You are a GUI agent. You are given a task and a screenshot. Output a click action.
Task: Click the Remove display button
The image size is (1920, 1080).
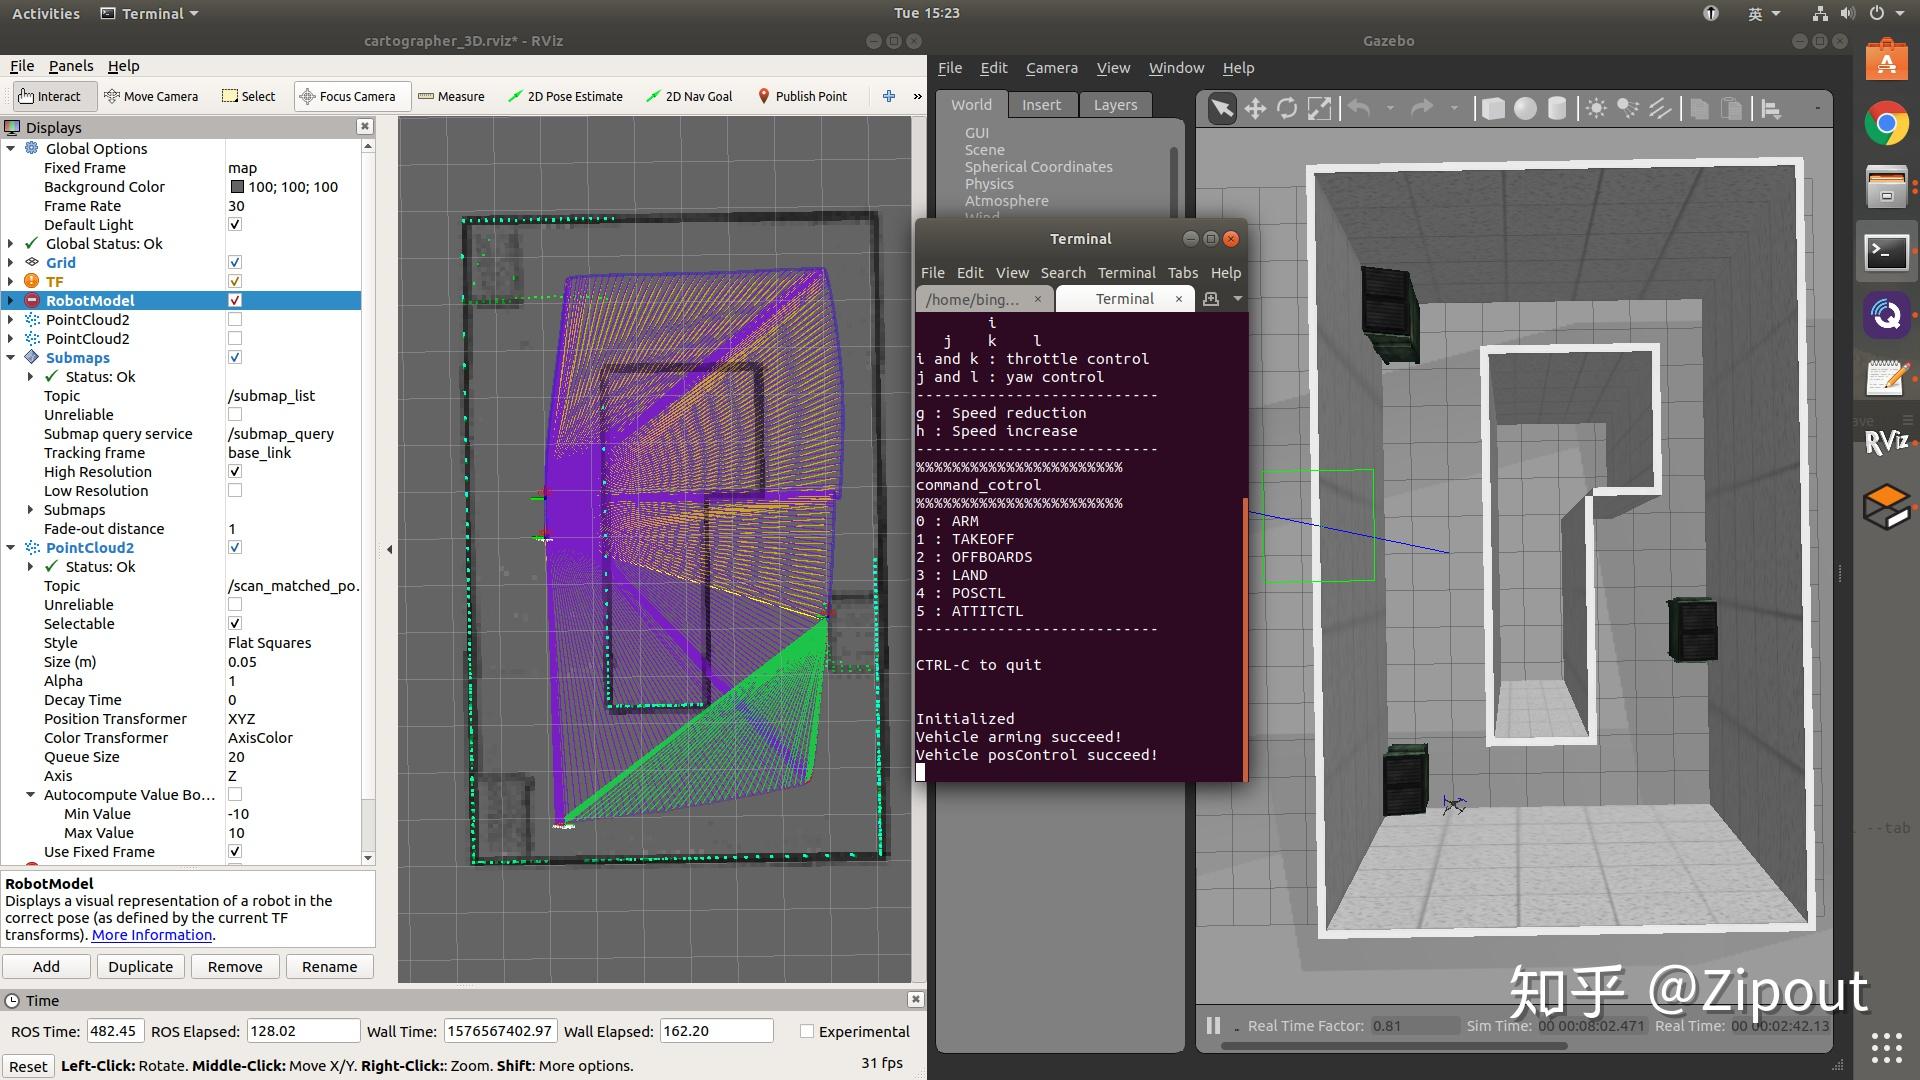(x=235, y=966)
